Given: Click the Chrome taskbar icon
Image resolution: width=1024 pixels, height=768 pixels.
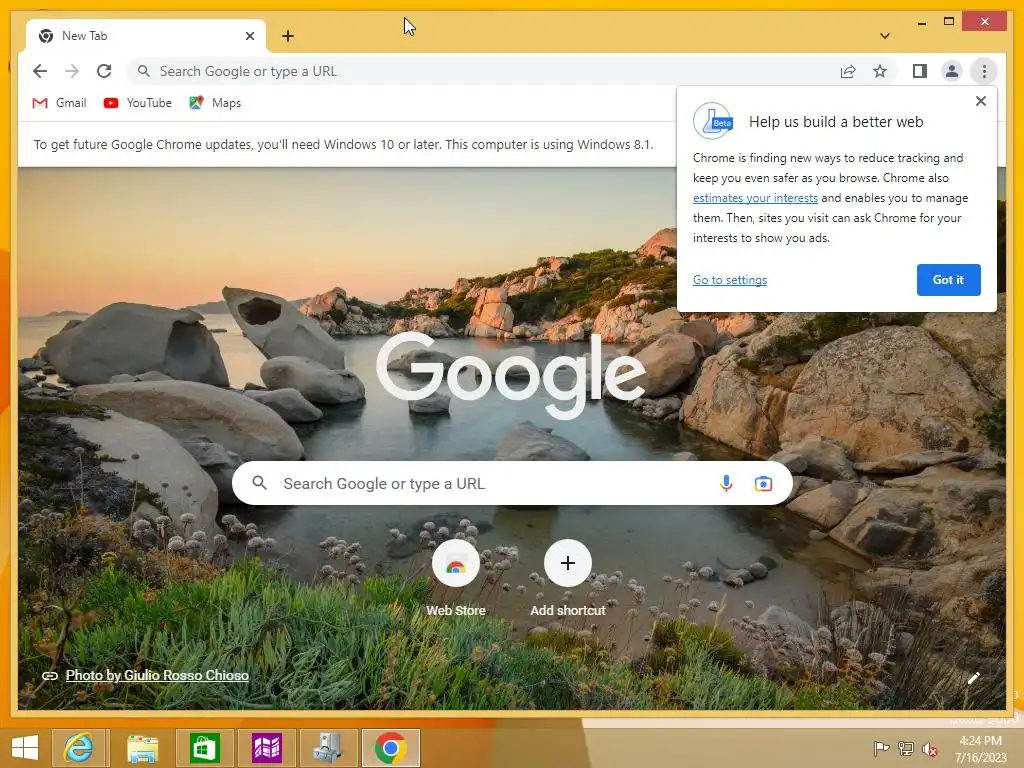Looking at the screenshot, I should click(x=391, y=748).
